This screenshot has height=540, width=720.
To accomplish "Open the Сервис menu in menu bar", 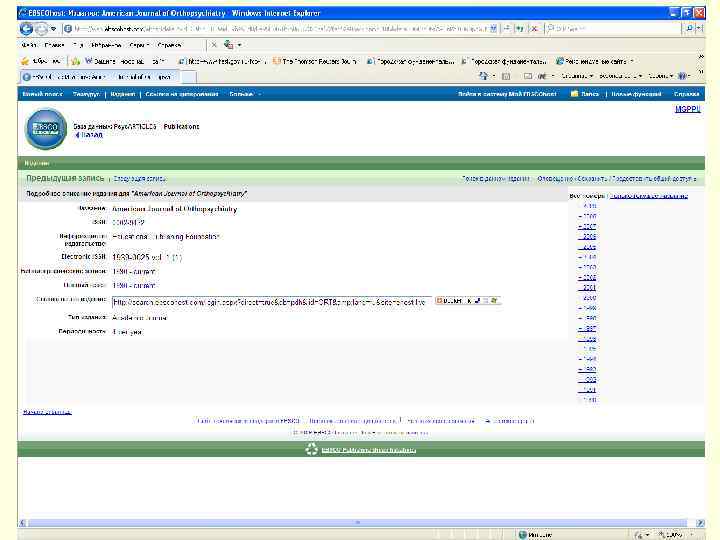I will pyautogui.click(x=140, y=45).
